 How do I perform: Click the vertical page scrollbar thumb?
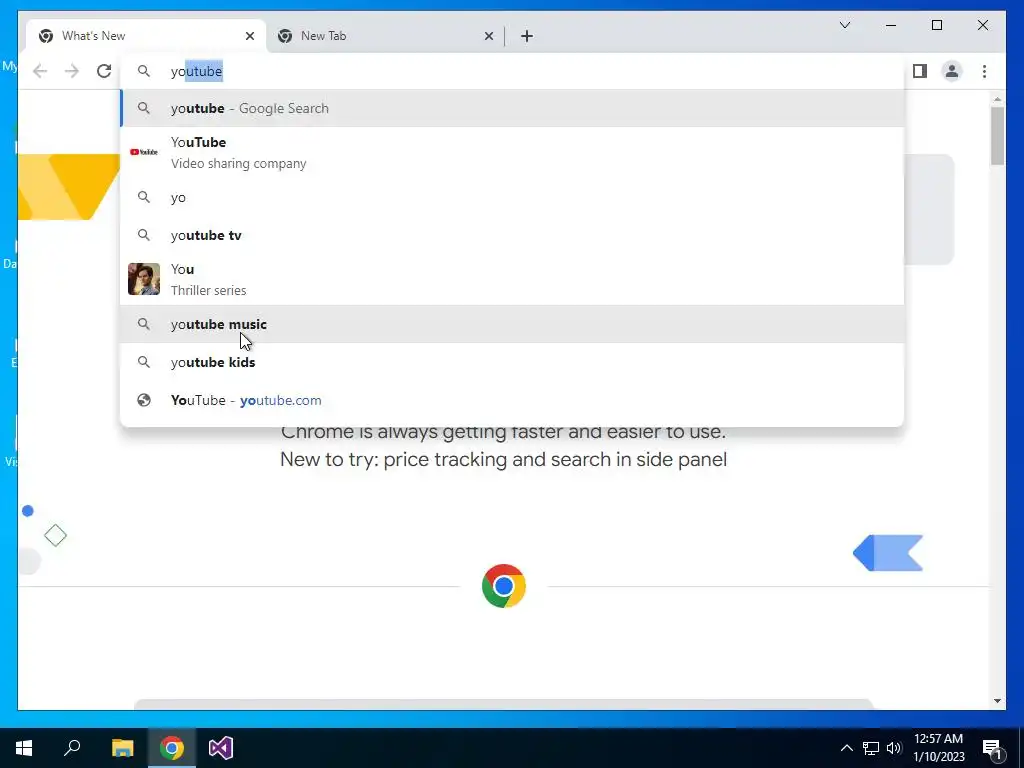pos(997,135)
